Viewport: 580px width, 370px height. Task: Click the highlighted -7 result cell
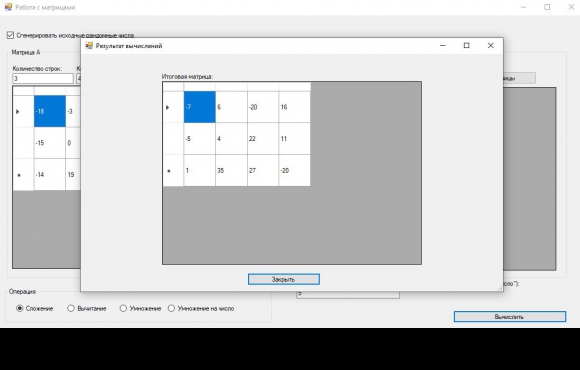pos(200,107)
